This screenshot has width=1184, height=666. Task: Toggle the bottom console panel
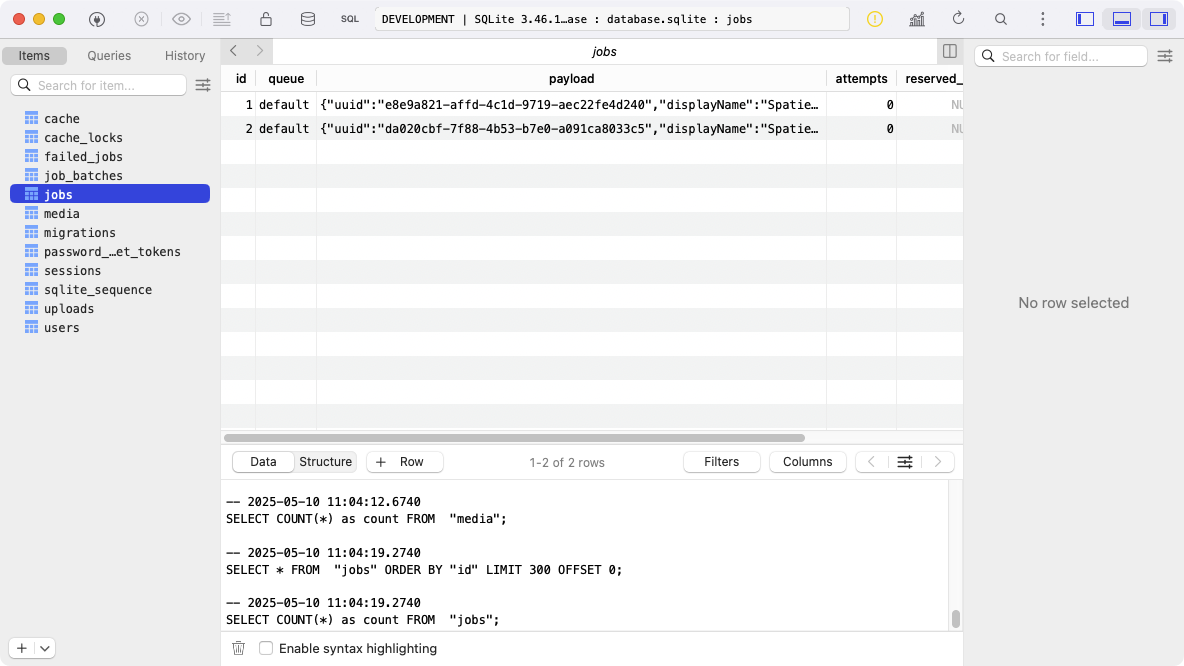coord(1122,19)
